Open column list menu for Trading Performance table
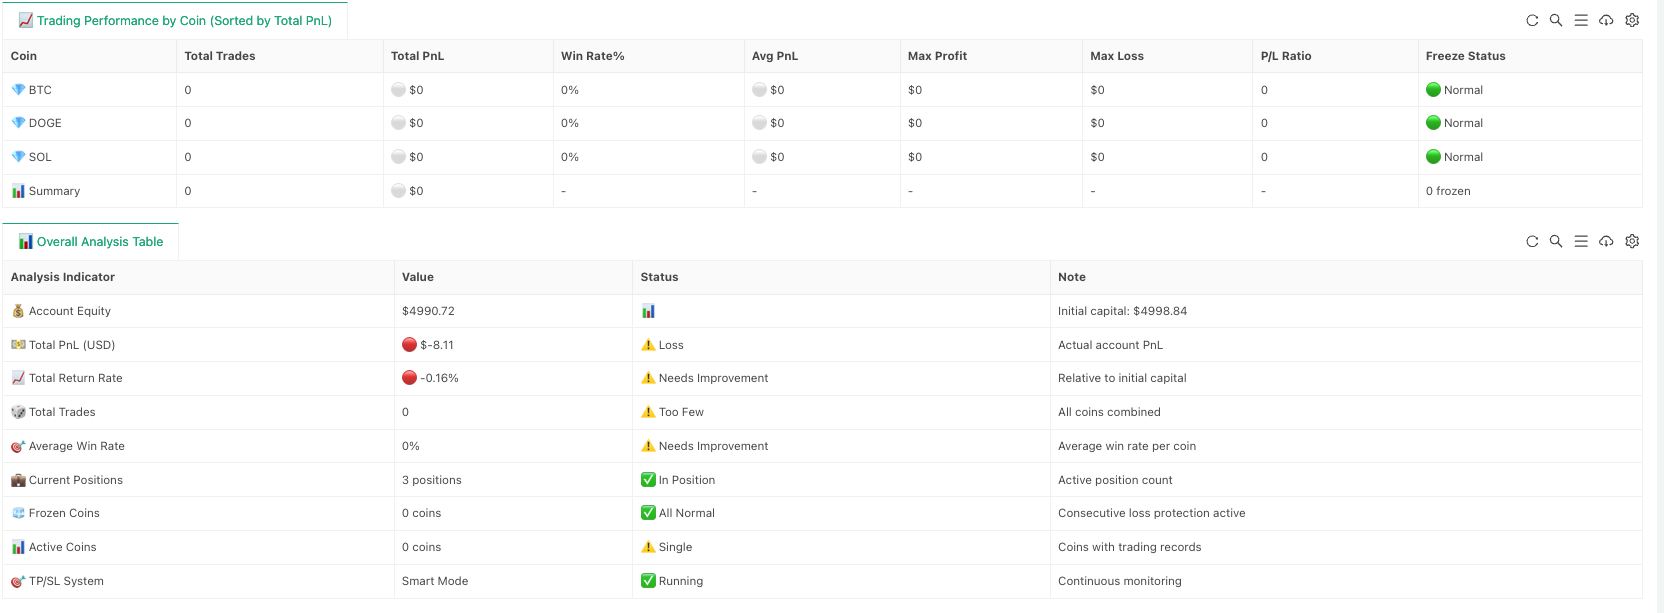This screenshot has height=613, width=1664. (x=1581, y=20)
